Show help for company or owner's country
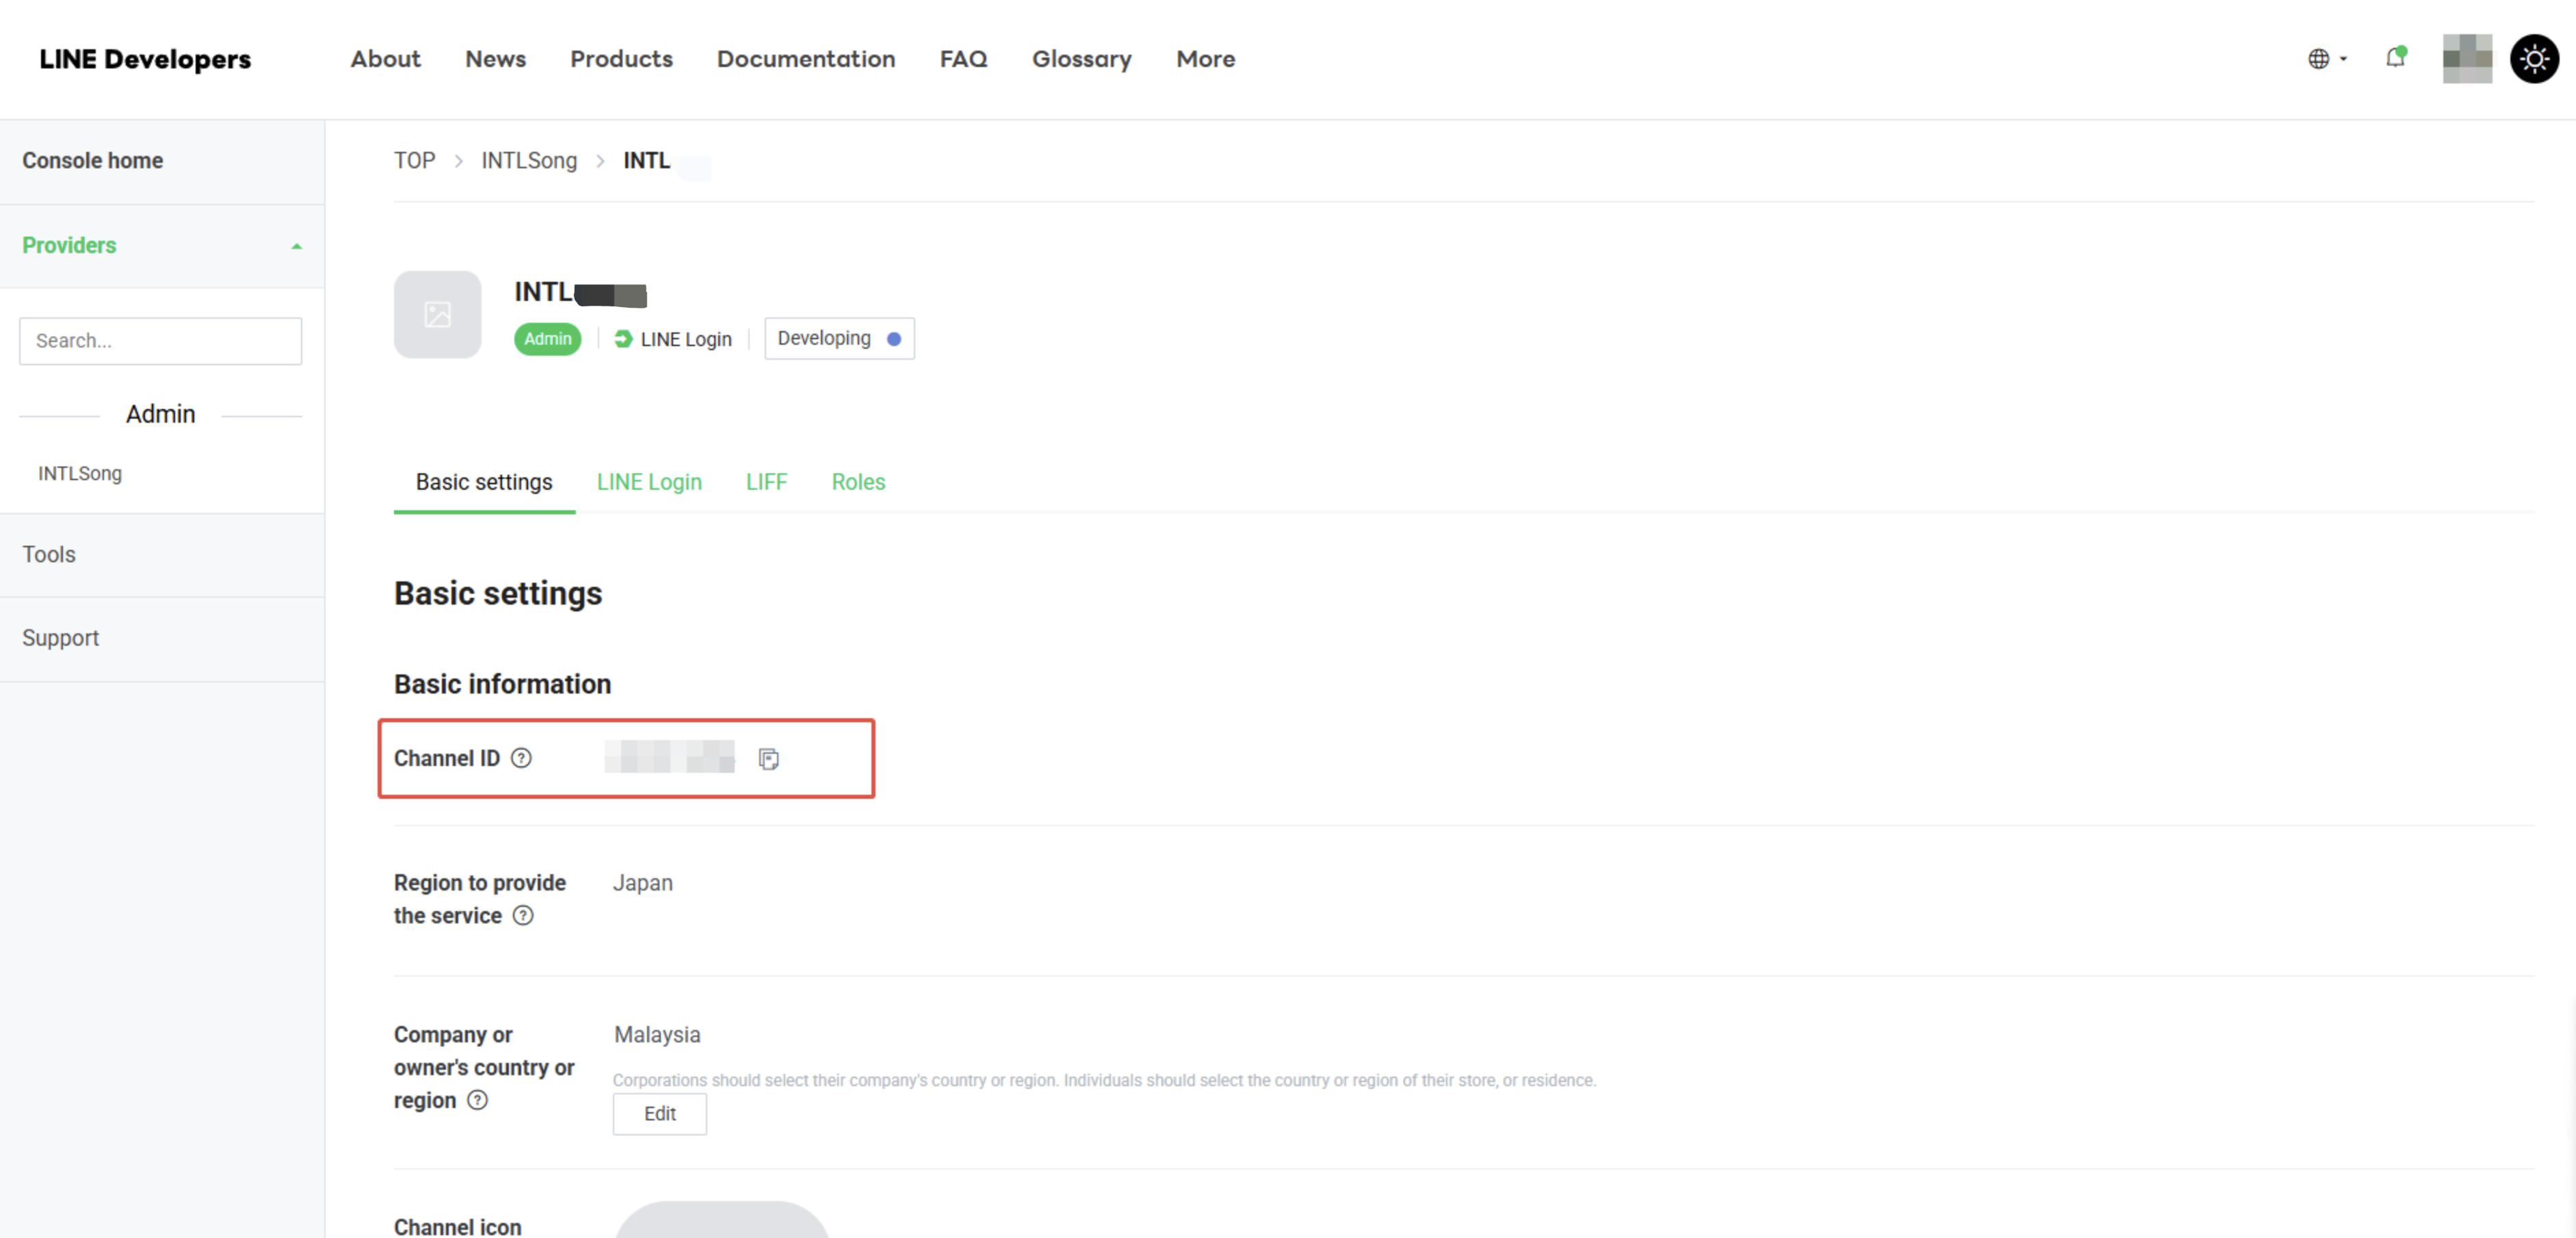This screenshot has width=2576, height=1238. (x=478, y=1100)
